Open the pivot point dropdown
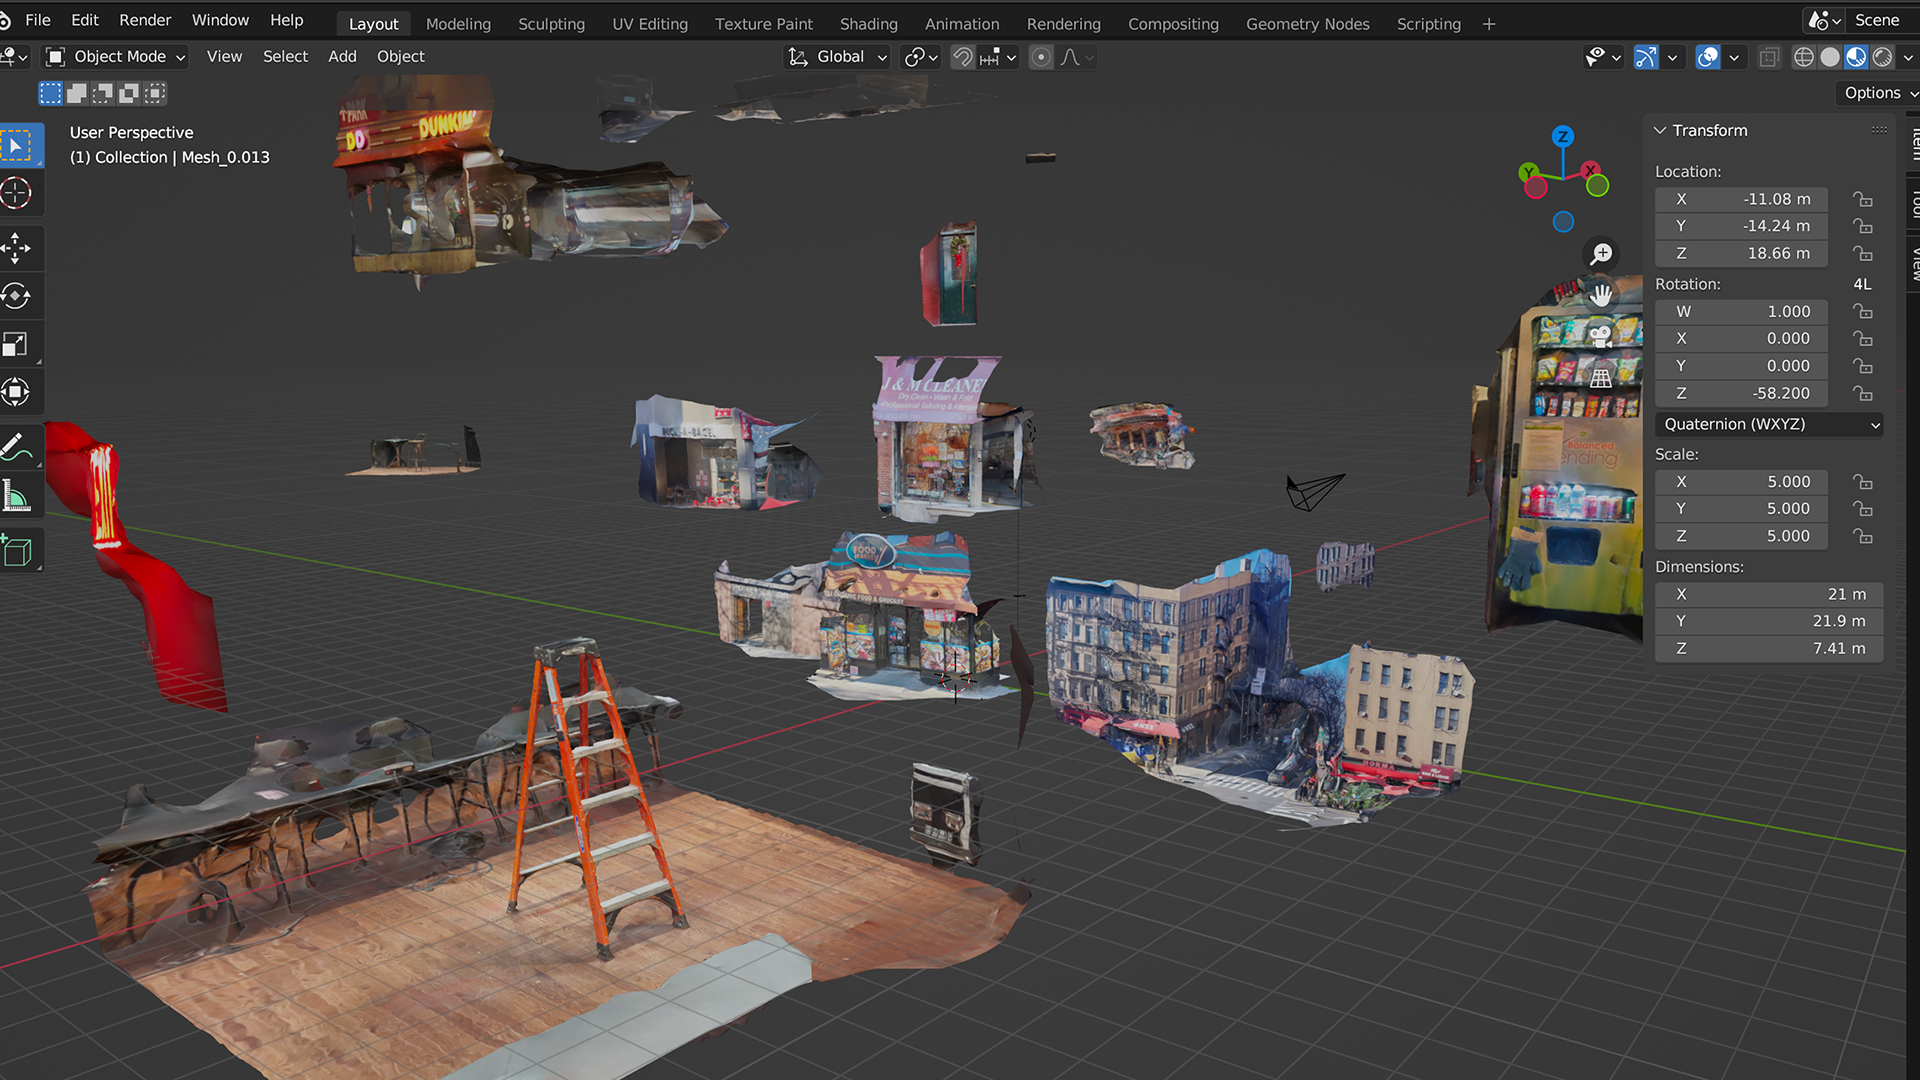 (920, 57)
